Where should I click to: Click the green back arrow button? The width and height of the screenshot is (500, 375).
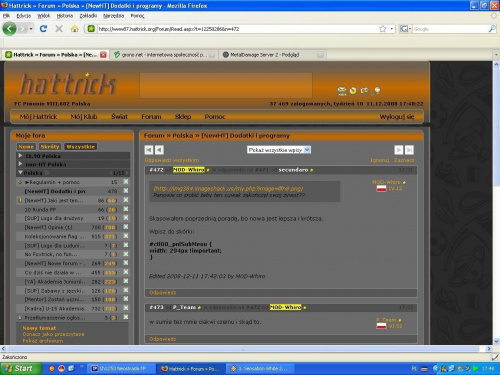pyautogui.click(x=9, y=29)
